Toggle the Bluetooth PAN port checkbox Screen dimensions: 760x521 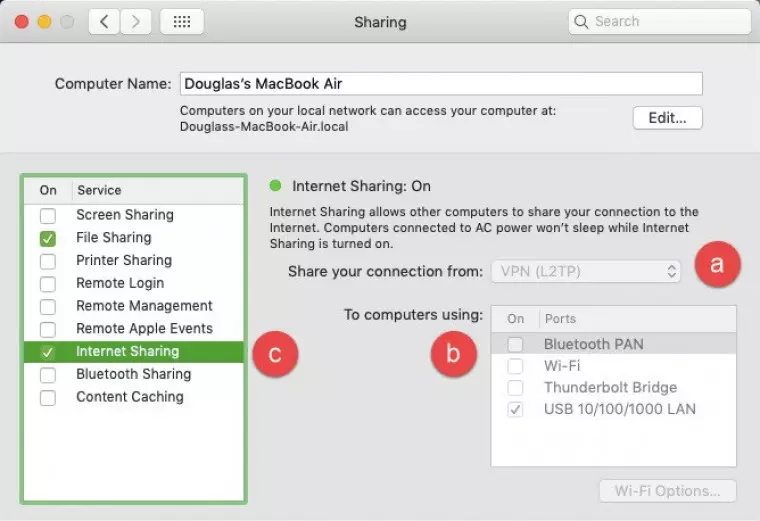click(x=515, y=344)
